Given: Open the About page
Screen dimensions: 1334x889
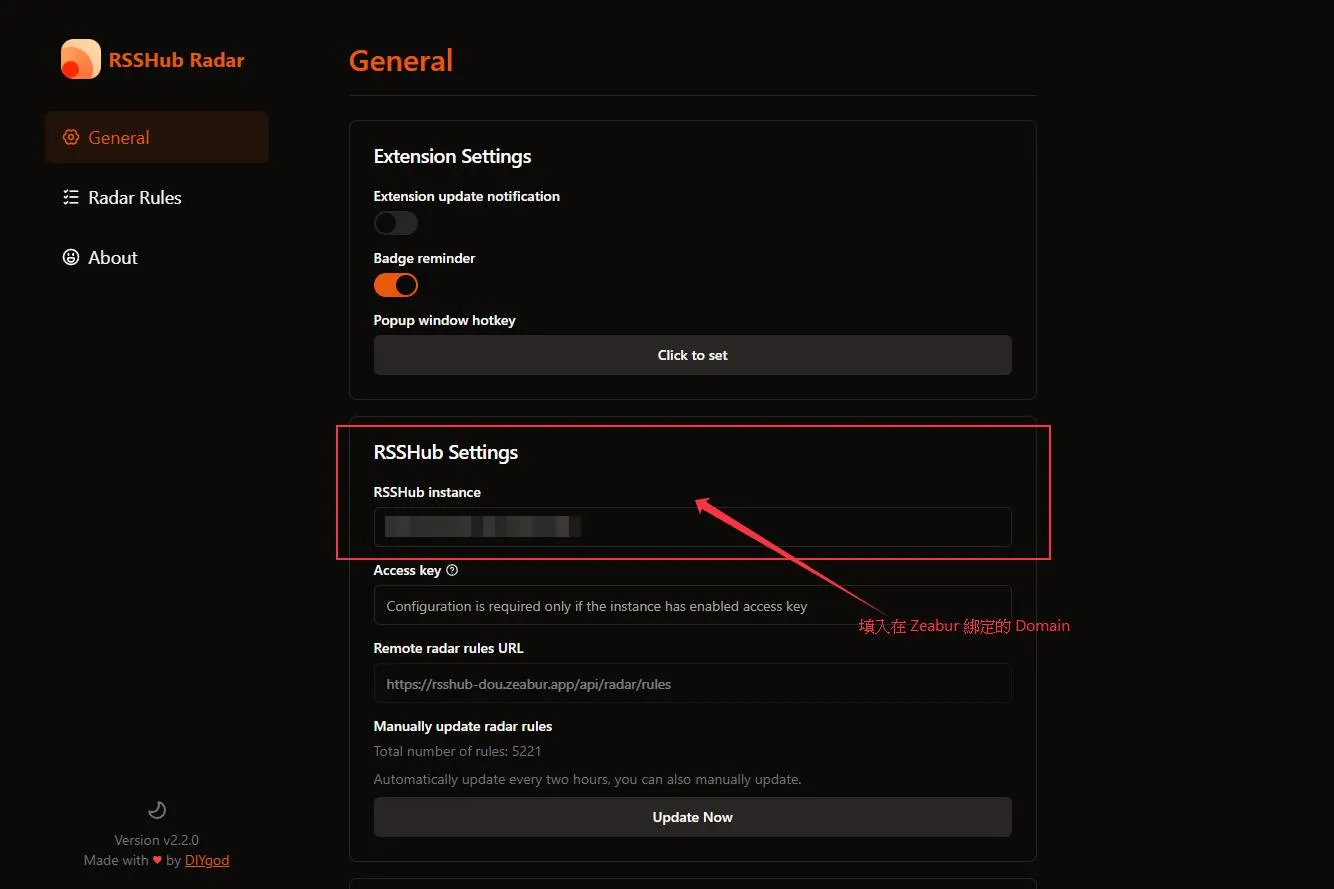Looking at the screenshot, I should [x=112, y=257].
